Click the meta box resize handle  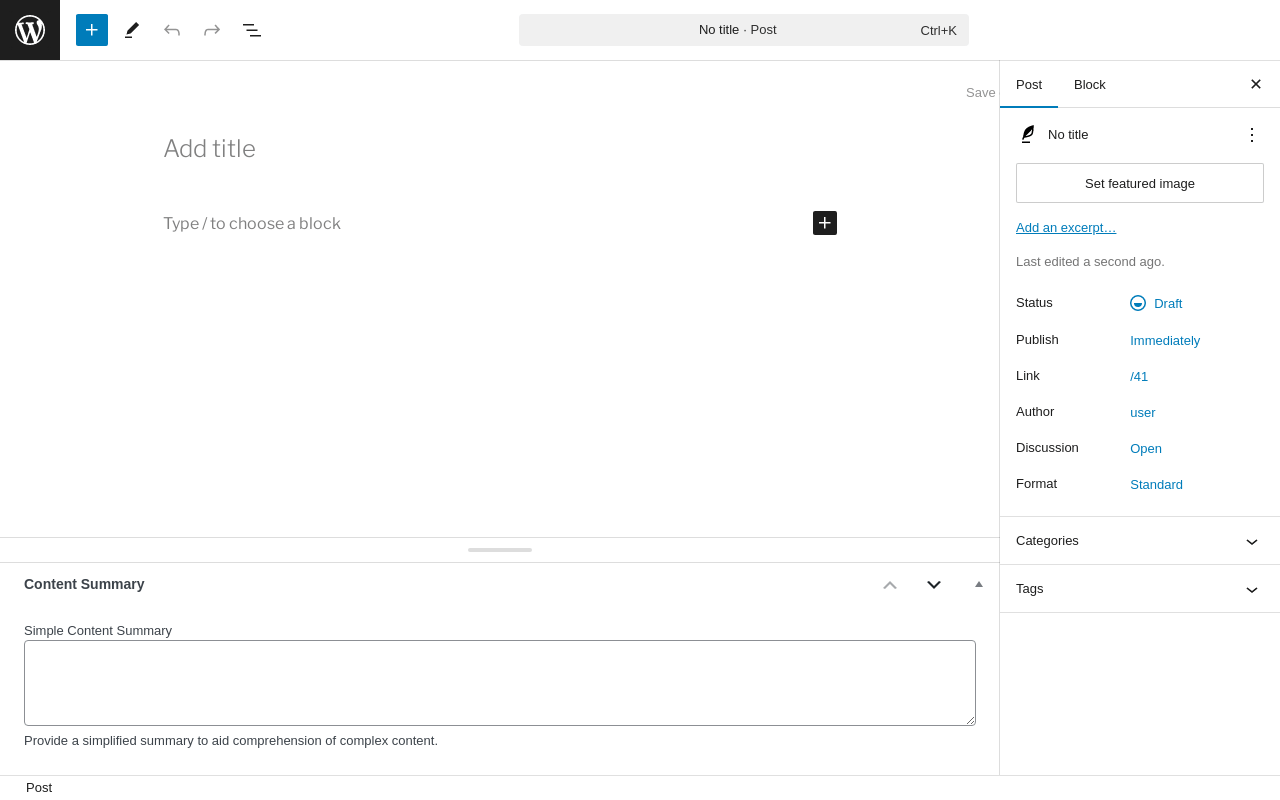500,550
